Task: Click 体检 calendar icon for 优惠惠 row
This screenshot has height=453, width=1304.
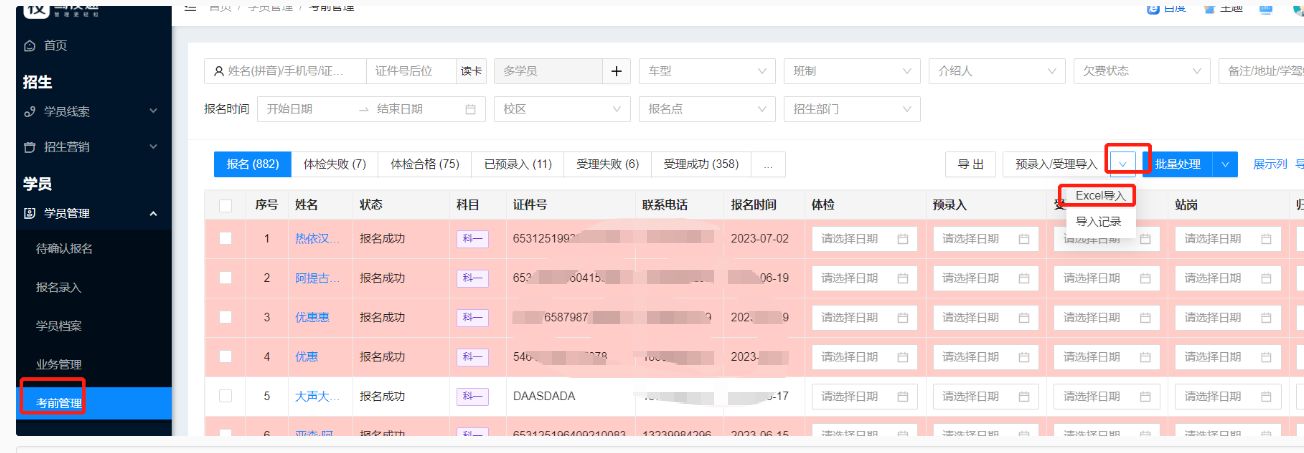Action: tap(903, 317)
